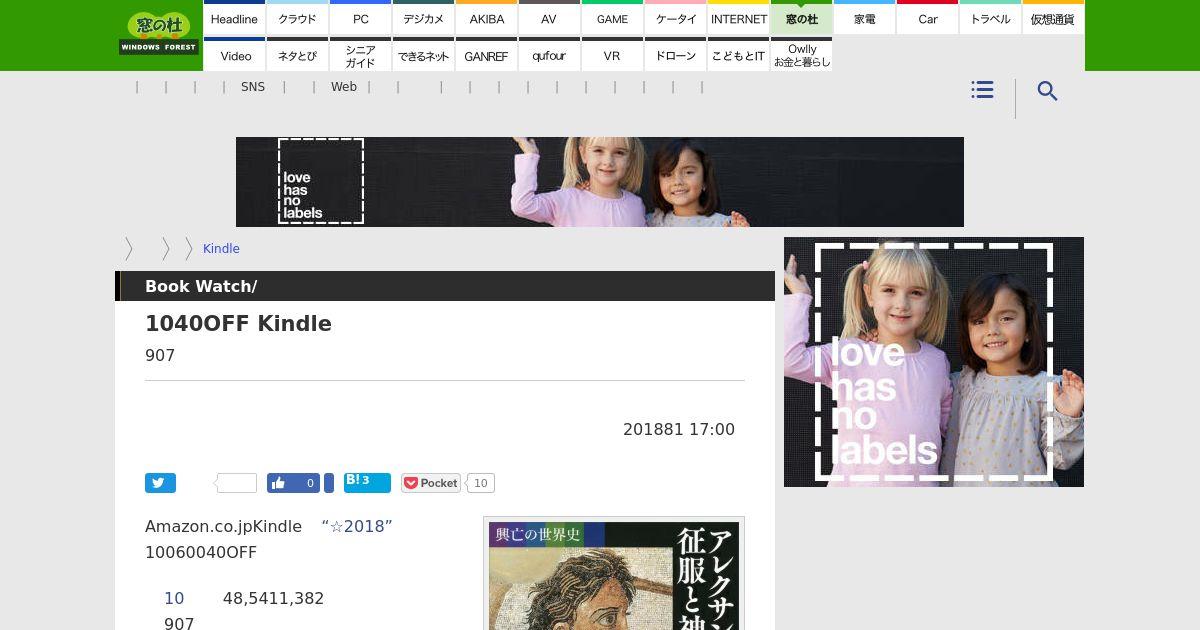Screen dimensions: 1200x630
Task: Click the article headline 1040OFF Kindle
Action: tap(238, 324)
